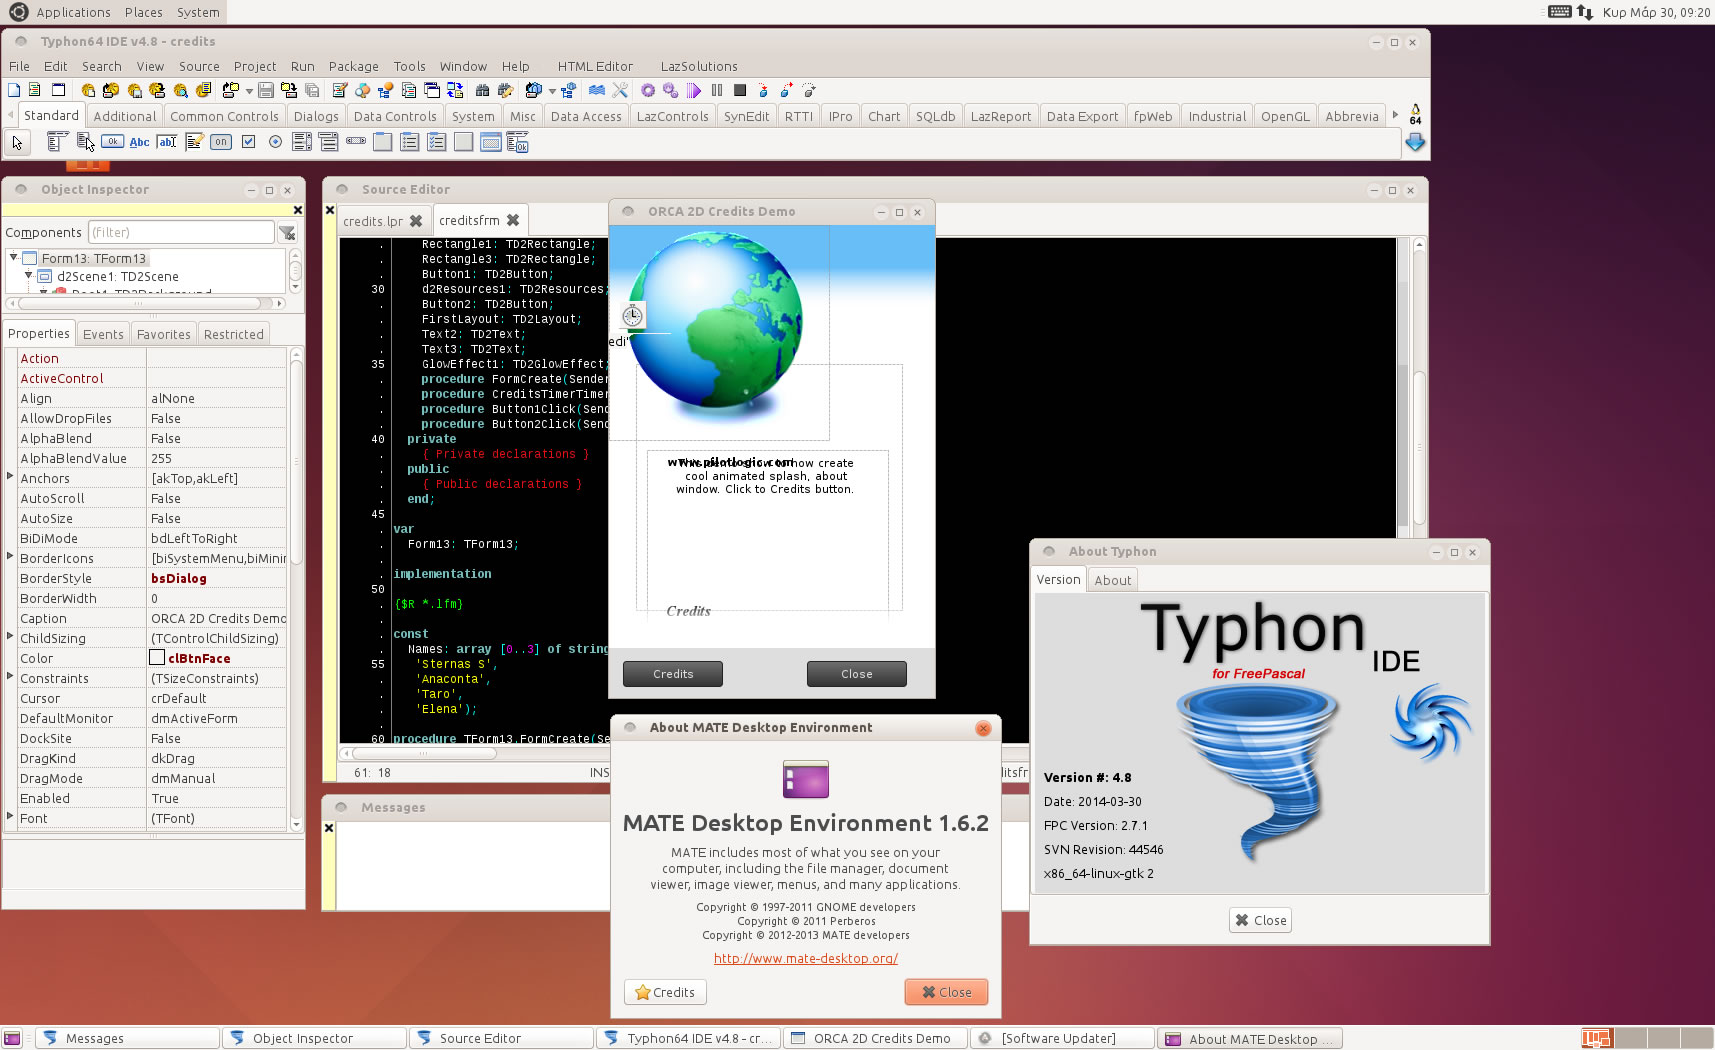
Task: Switch to the Additional palette tab
Action: click(x=125, y=116)
